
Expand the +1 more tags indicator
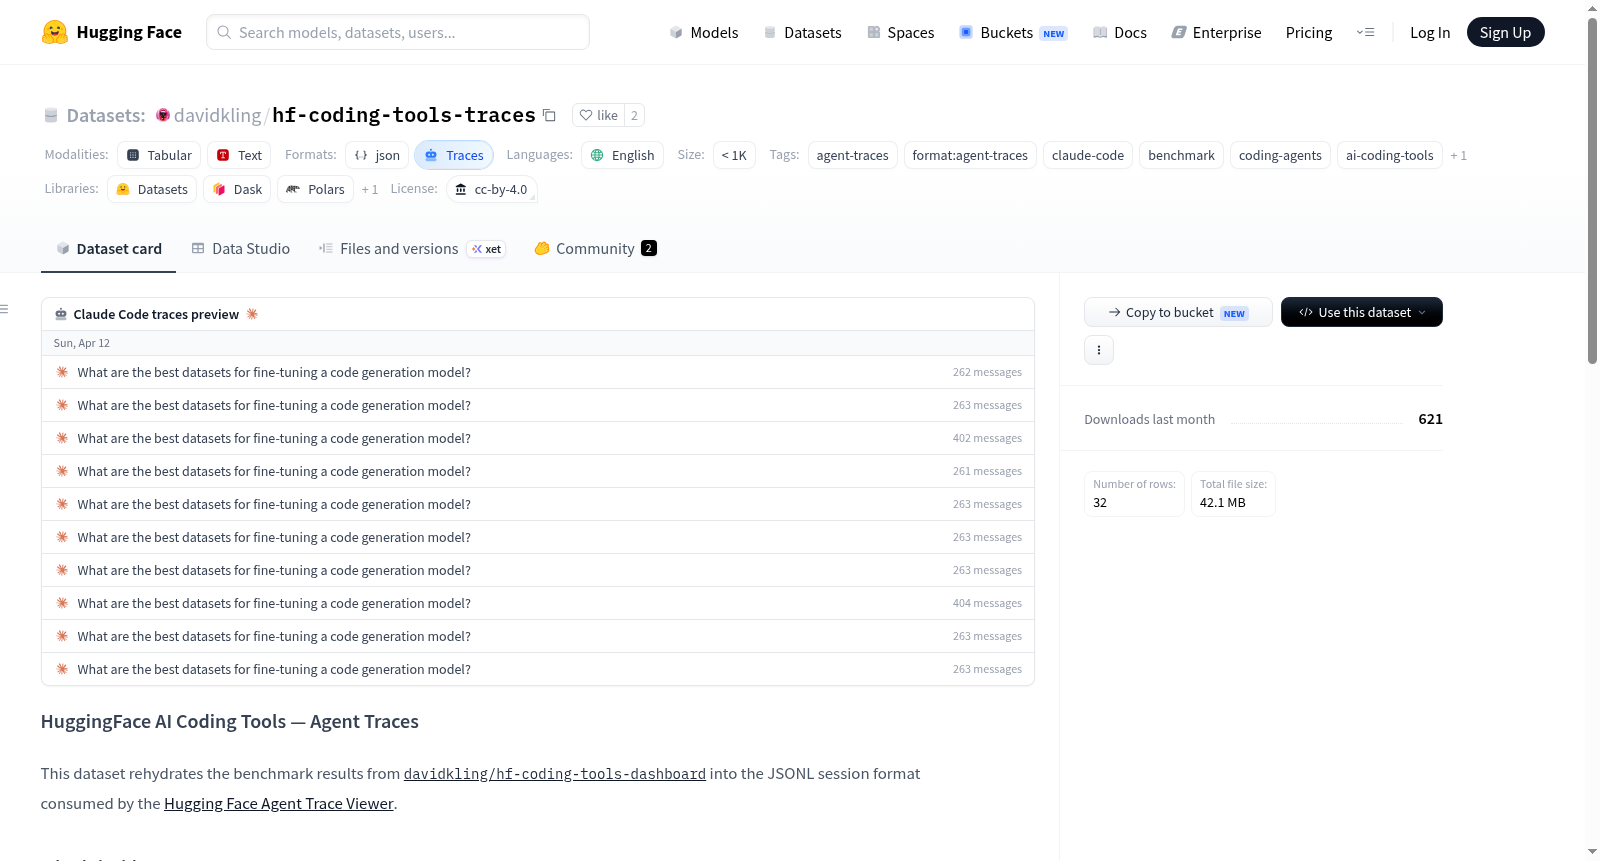coord(1458,155)
